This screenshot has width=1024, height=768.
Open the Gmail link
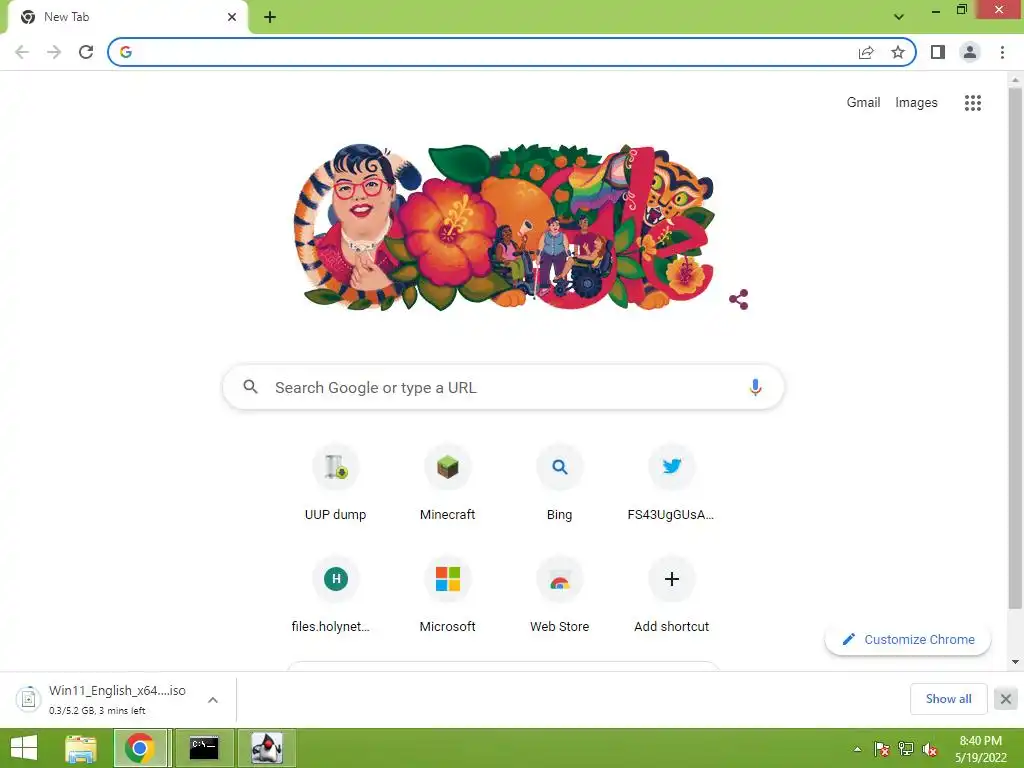[x=863, y=103]
